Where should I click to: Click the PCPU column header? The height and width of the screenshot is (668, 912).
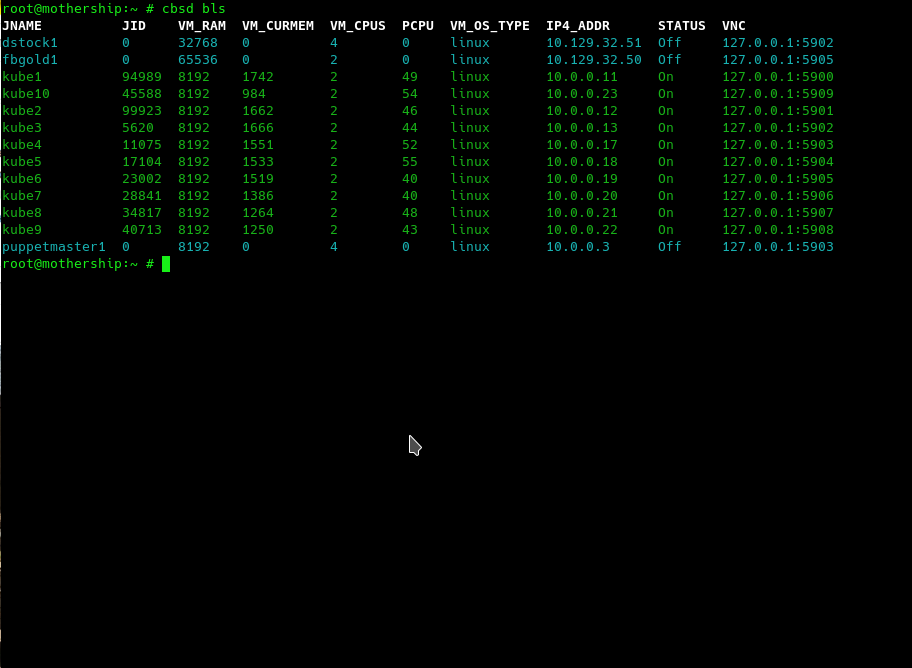(x=418, y=26)
